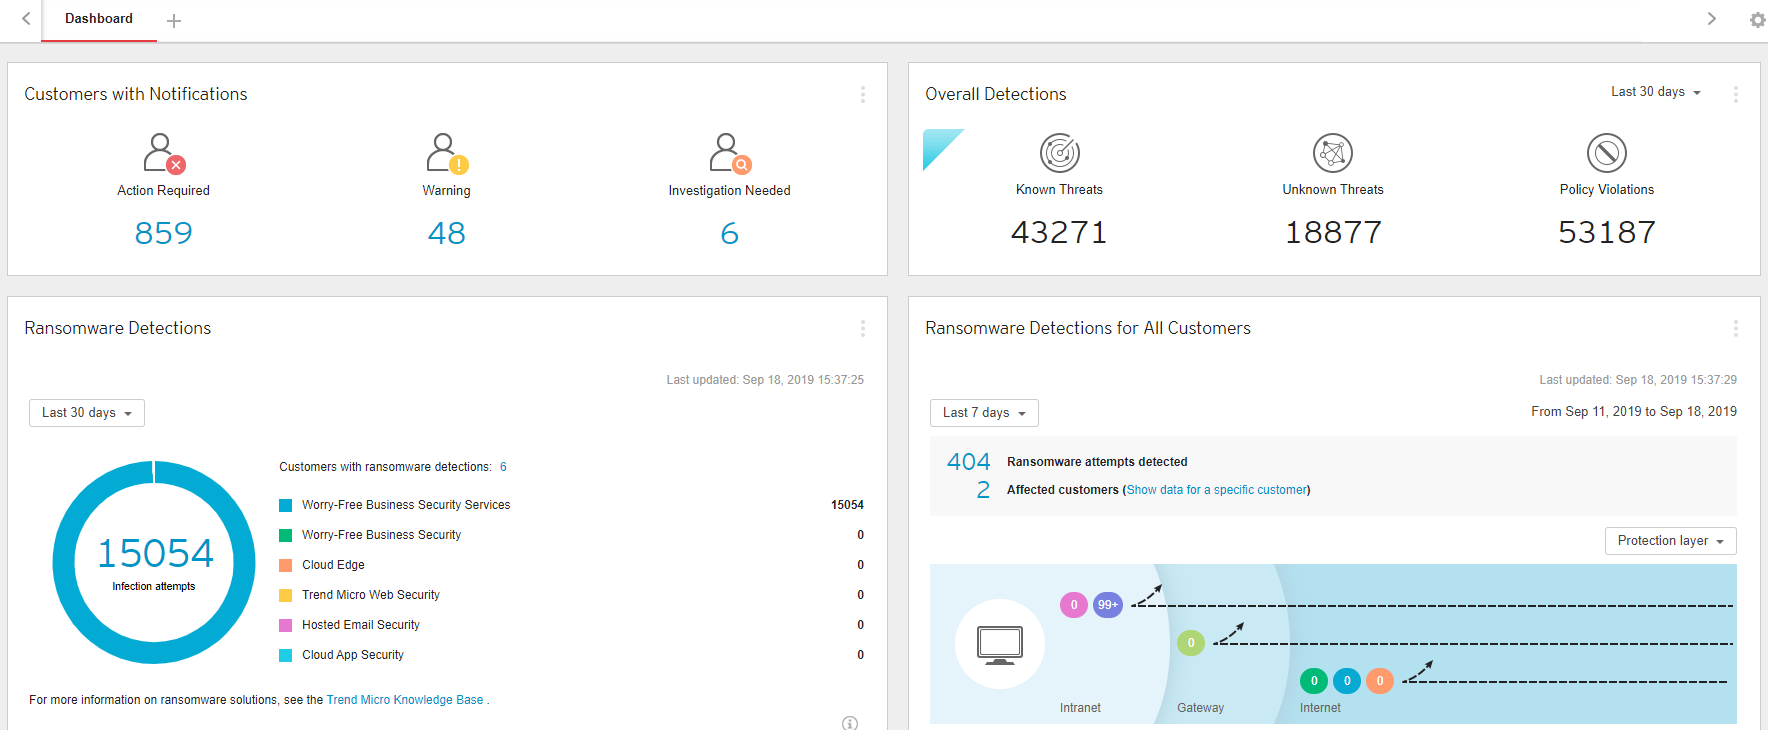Open the Trend Micro Knowledge Base link
Viewport: 1768px width, 730px height.
[405, 700]
